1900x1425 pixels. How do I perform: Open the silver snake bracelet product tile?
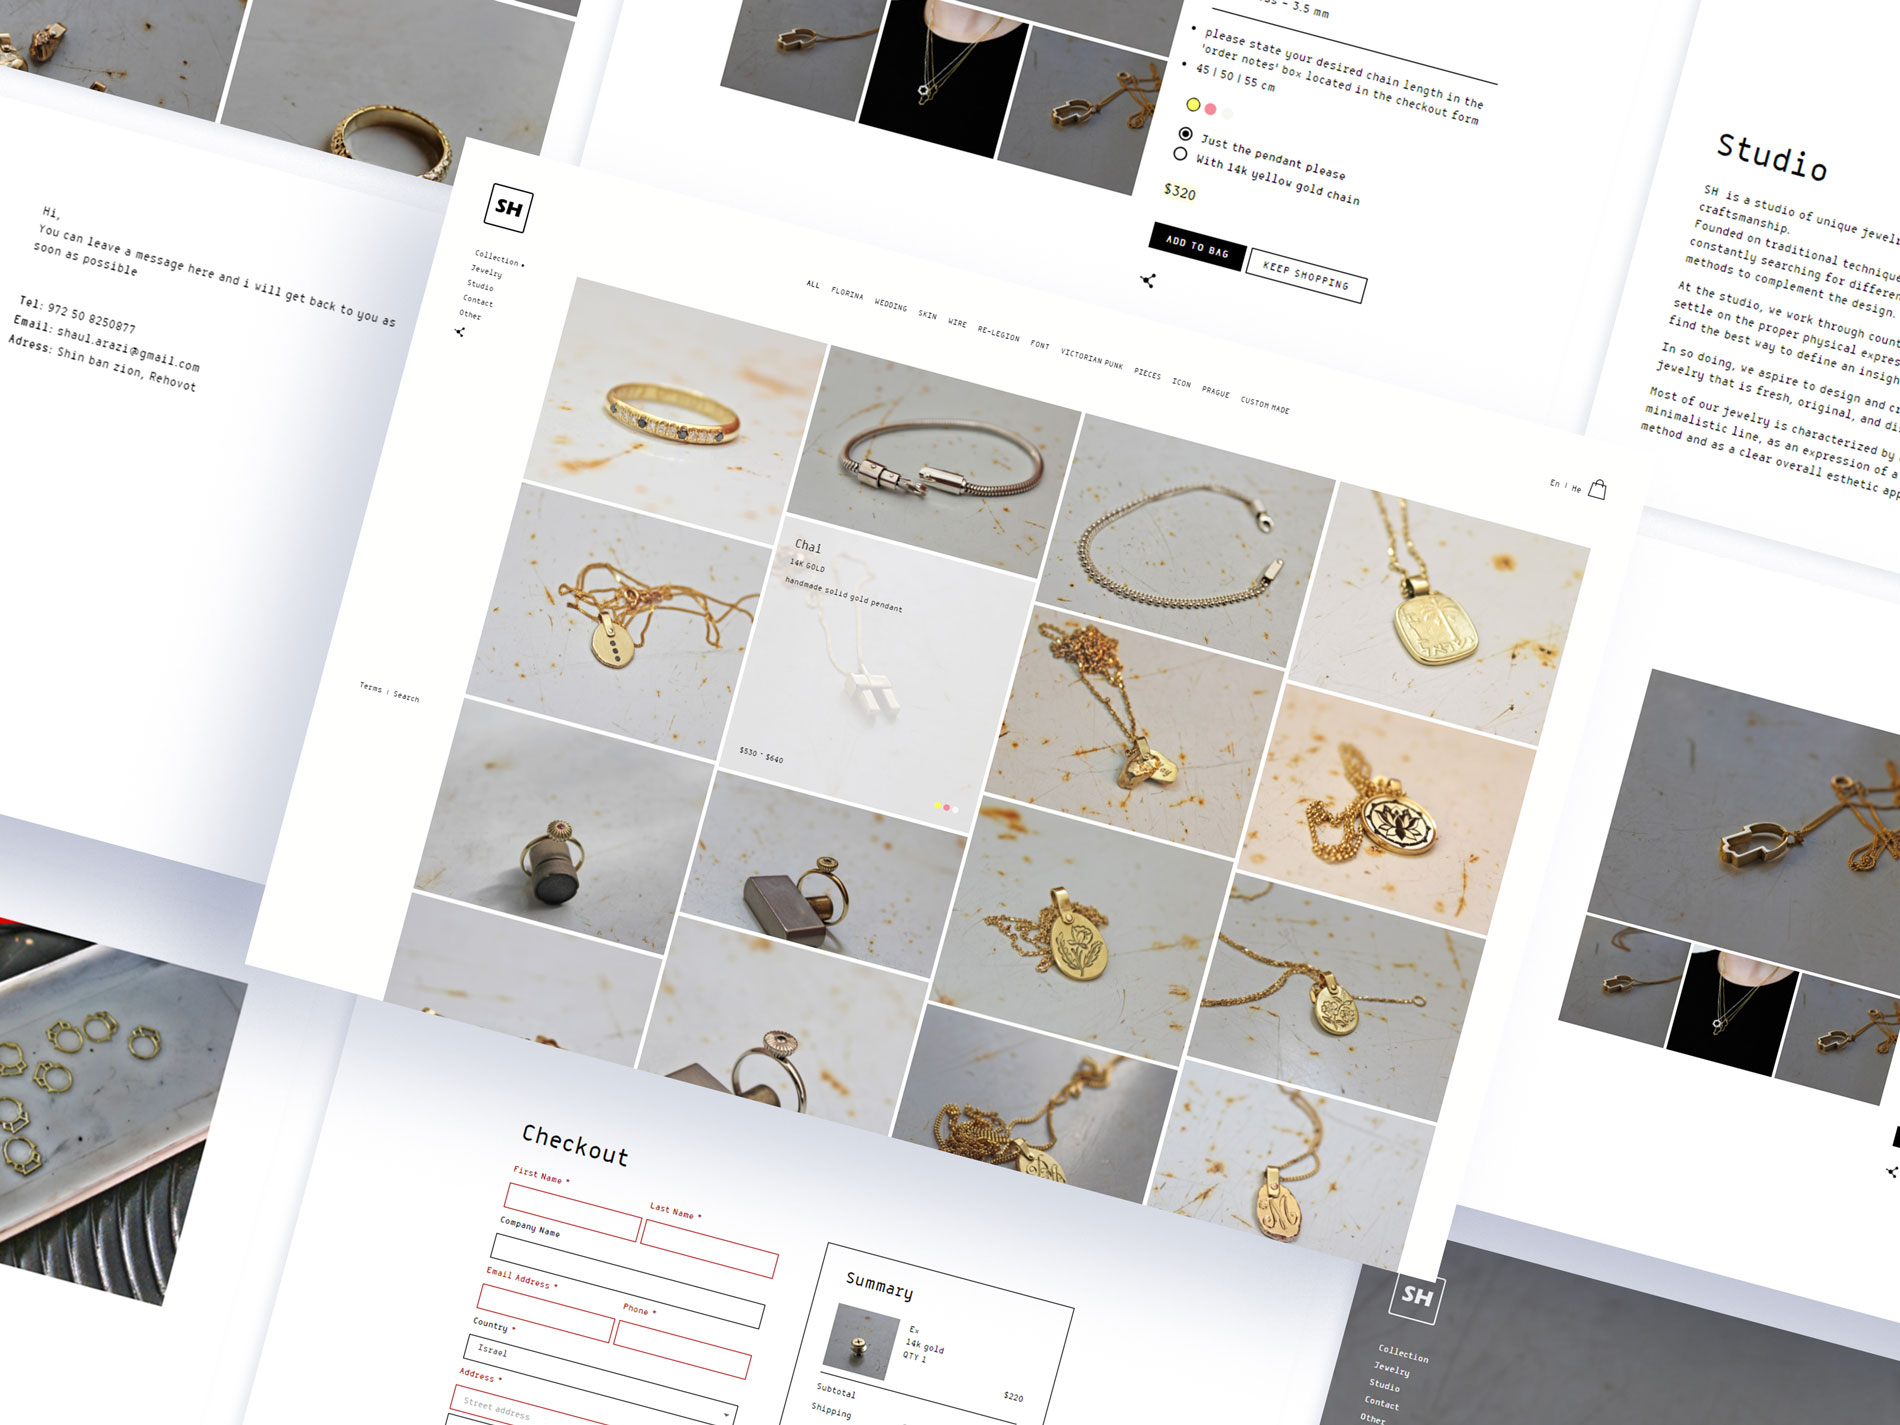tap(933, 462)
